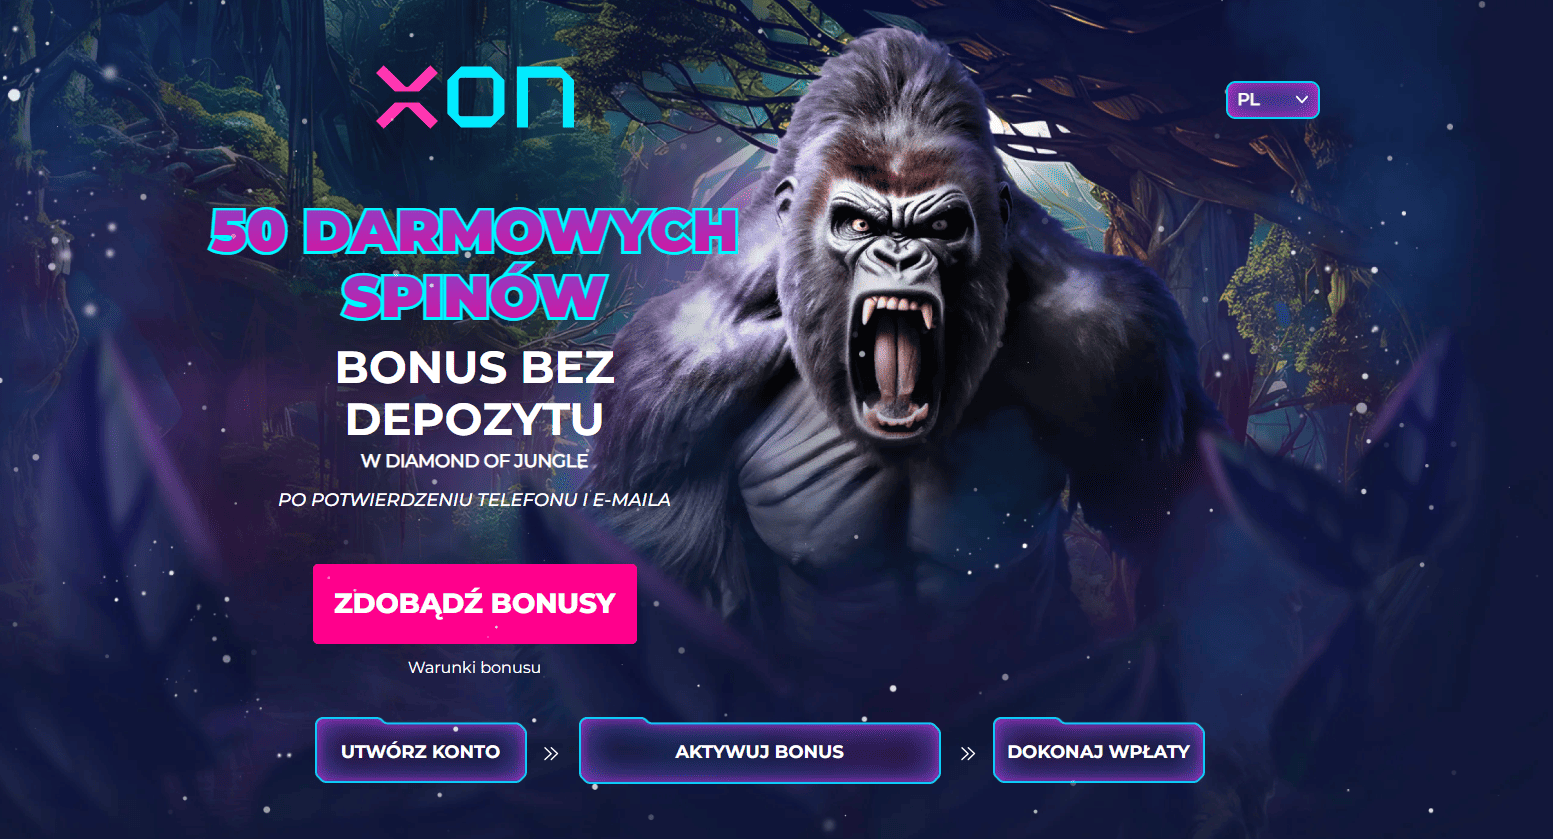Click the Po potwierdzeniu telefonu i e-maila text

pos(474,499)
